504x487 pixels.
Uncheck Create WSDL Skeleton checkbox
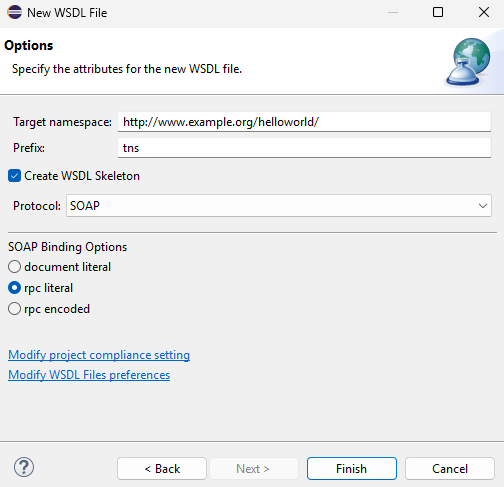click(x=14, y=176)
